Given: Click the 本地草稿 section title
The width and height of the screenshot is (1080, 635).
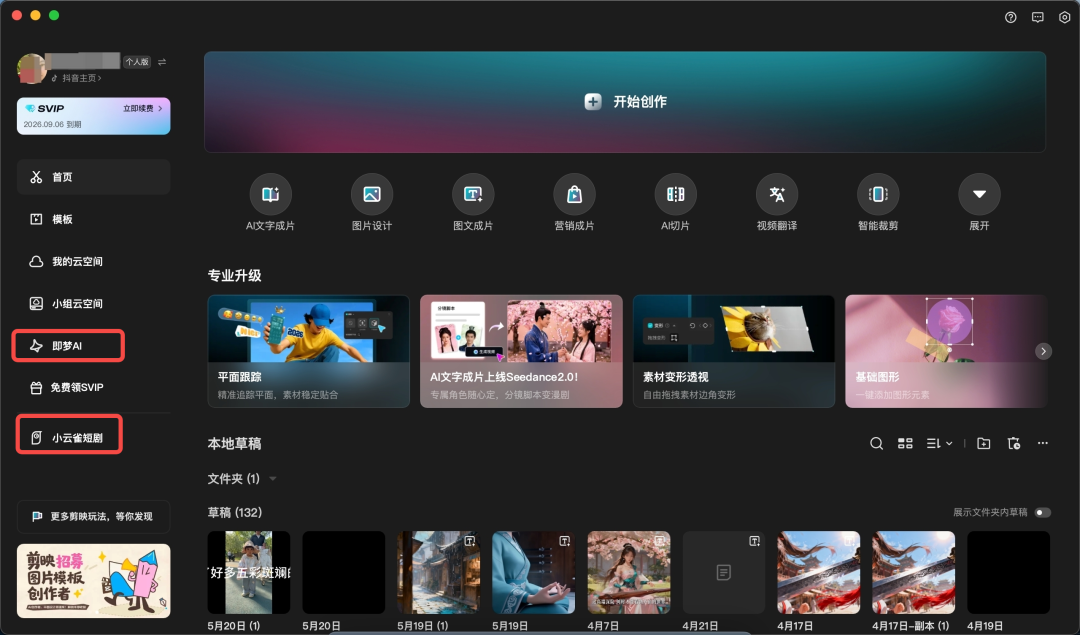Looking at the screenshot, I should (x=234, y=444).
